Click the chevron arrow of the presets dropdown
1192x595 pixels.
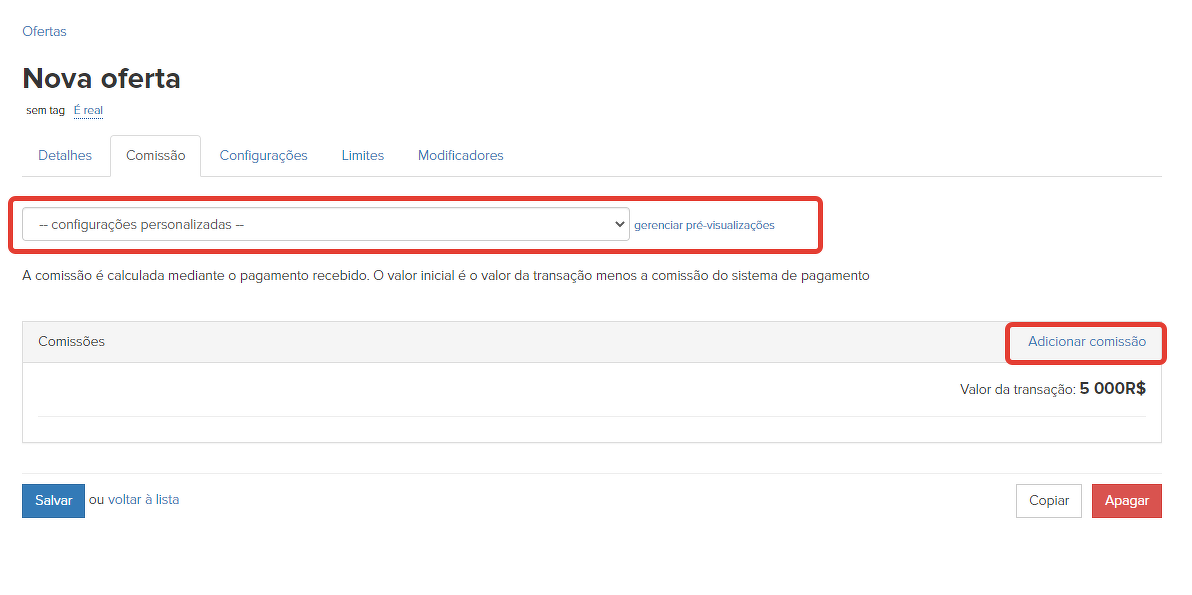point(618,225)
